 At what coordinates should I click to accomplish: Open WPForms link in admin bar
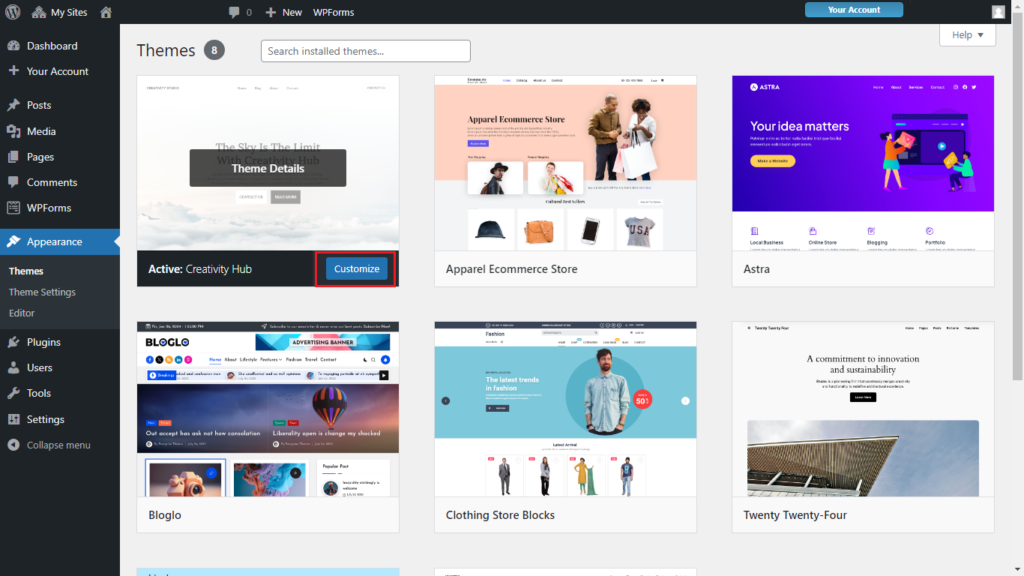point(335,12)
